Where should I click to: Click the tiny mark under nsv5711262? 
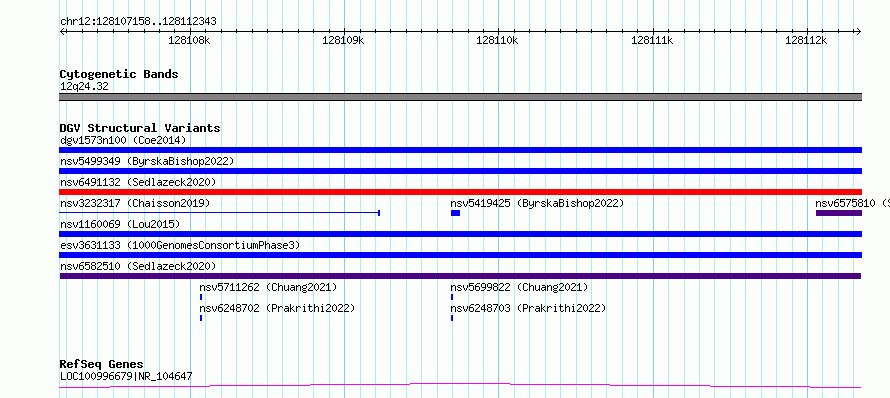[x=201, y=297]
